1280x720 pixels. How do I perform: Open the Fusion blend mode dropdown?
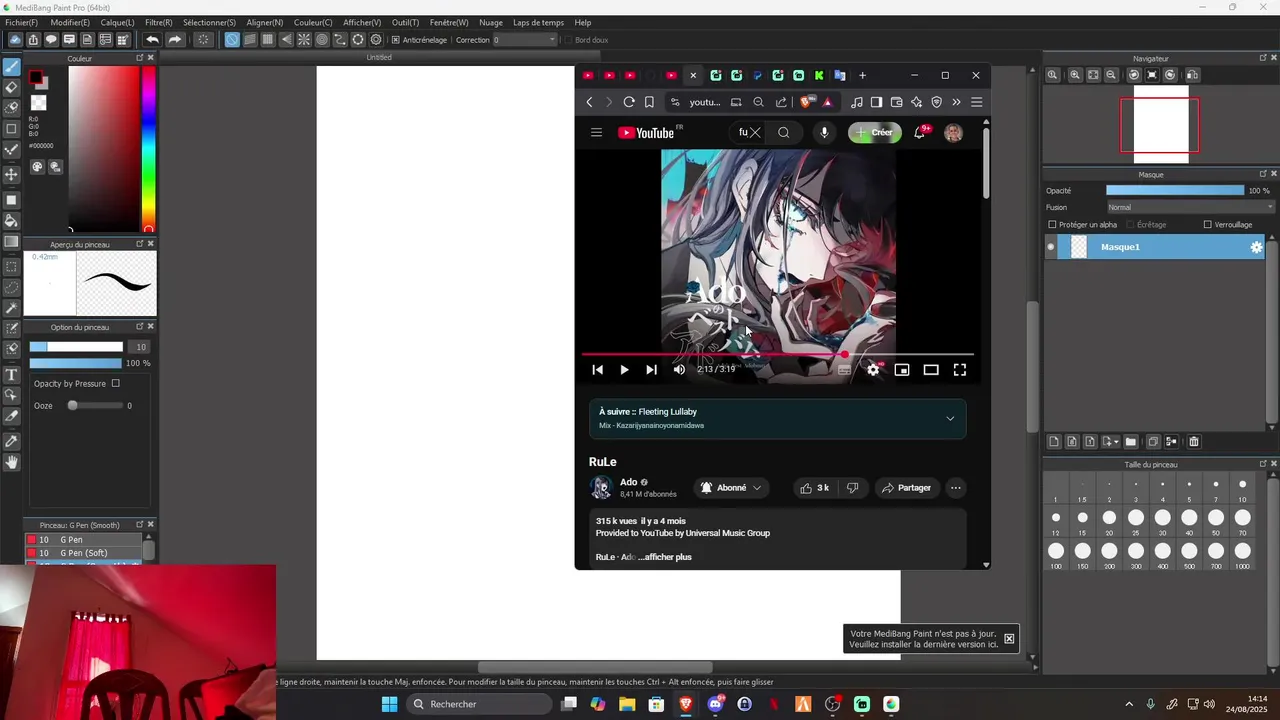pos(1190,207)
